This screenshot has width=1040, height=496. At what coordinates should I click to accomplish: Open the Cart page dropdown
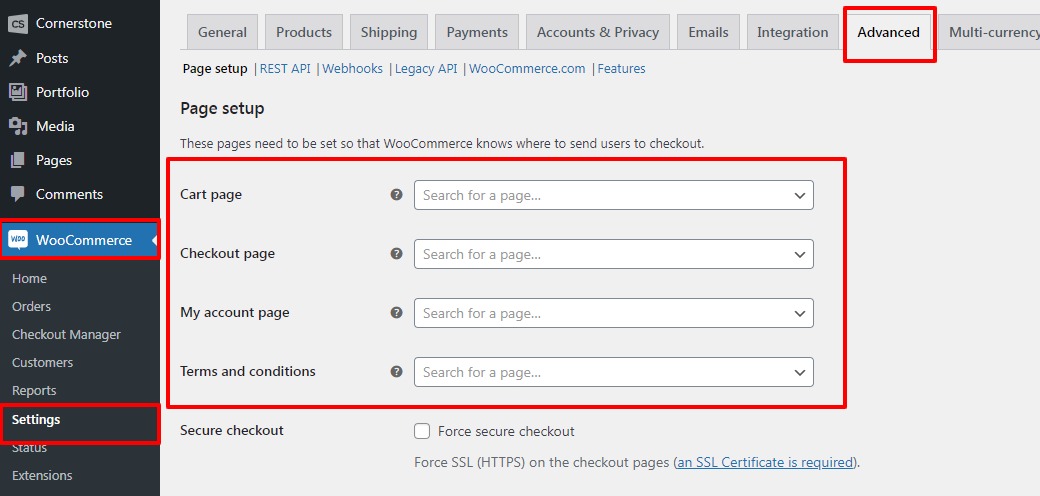(613, 195)
